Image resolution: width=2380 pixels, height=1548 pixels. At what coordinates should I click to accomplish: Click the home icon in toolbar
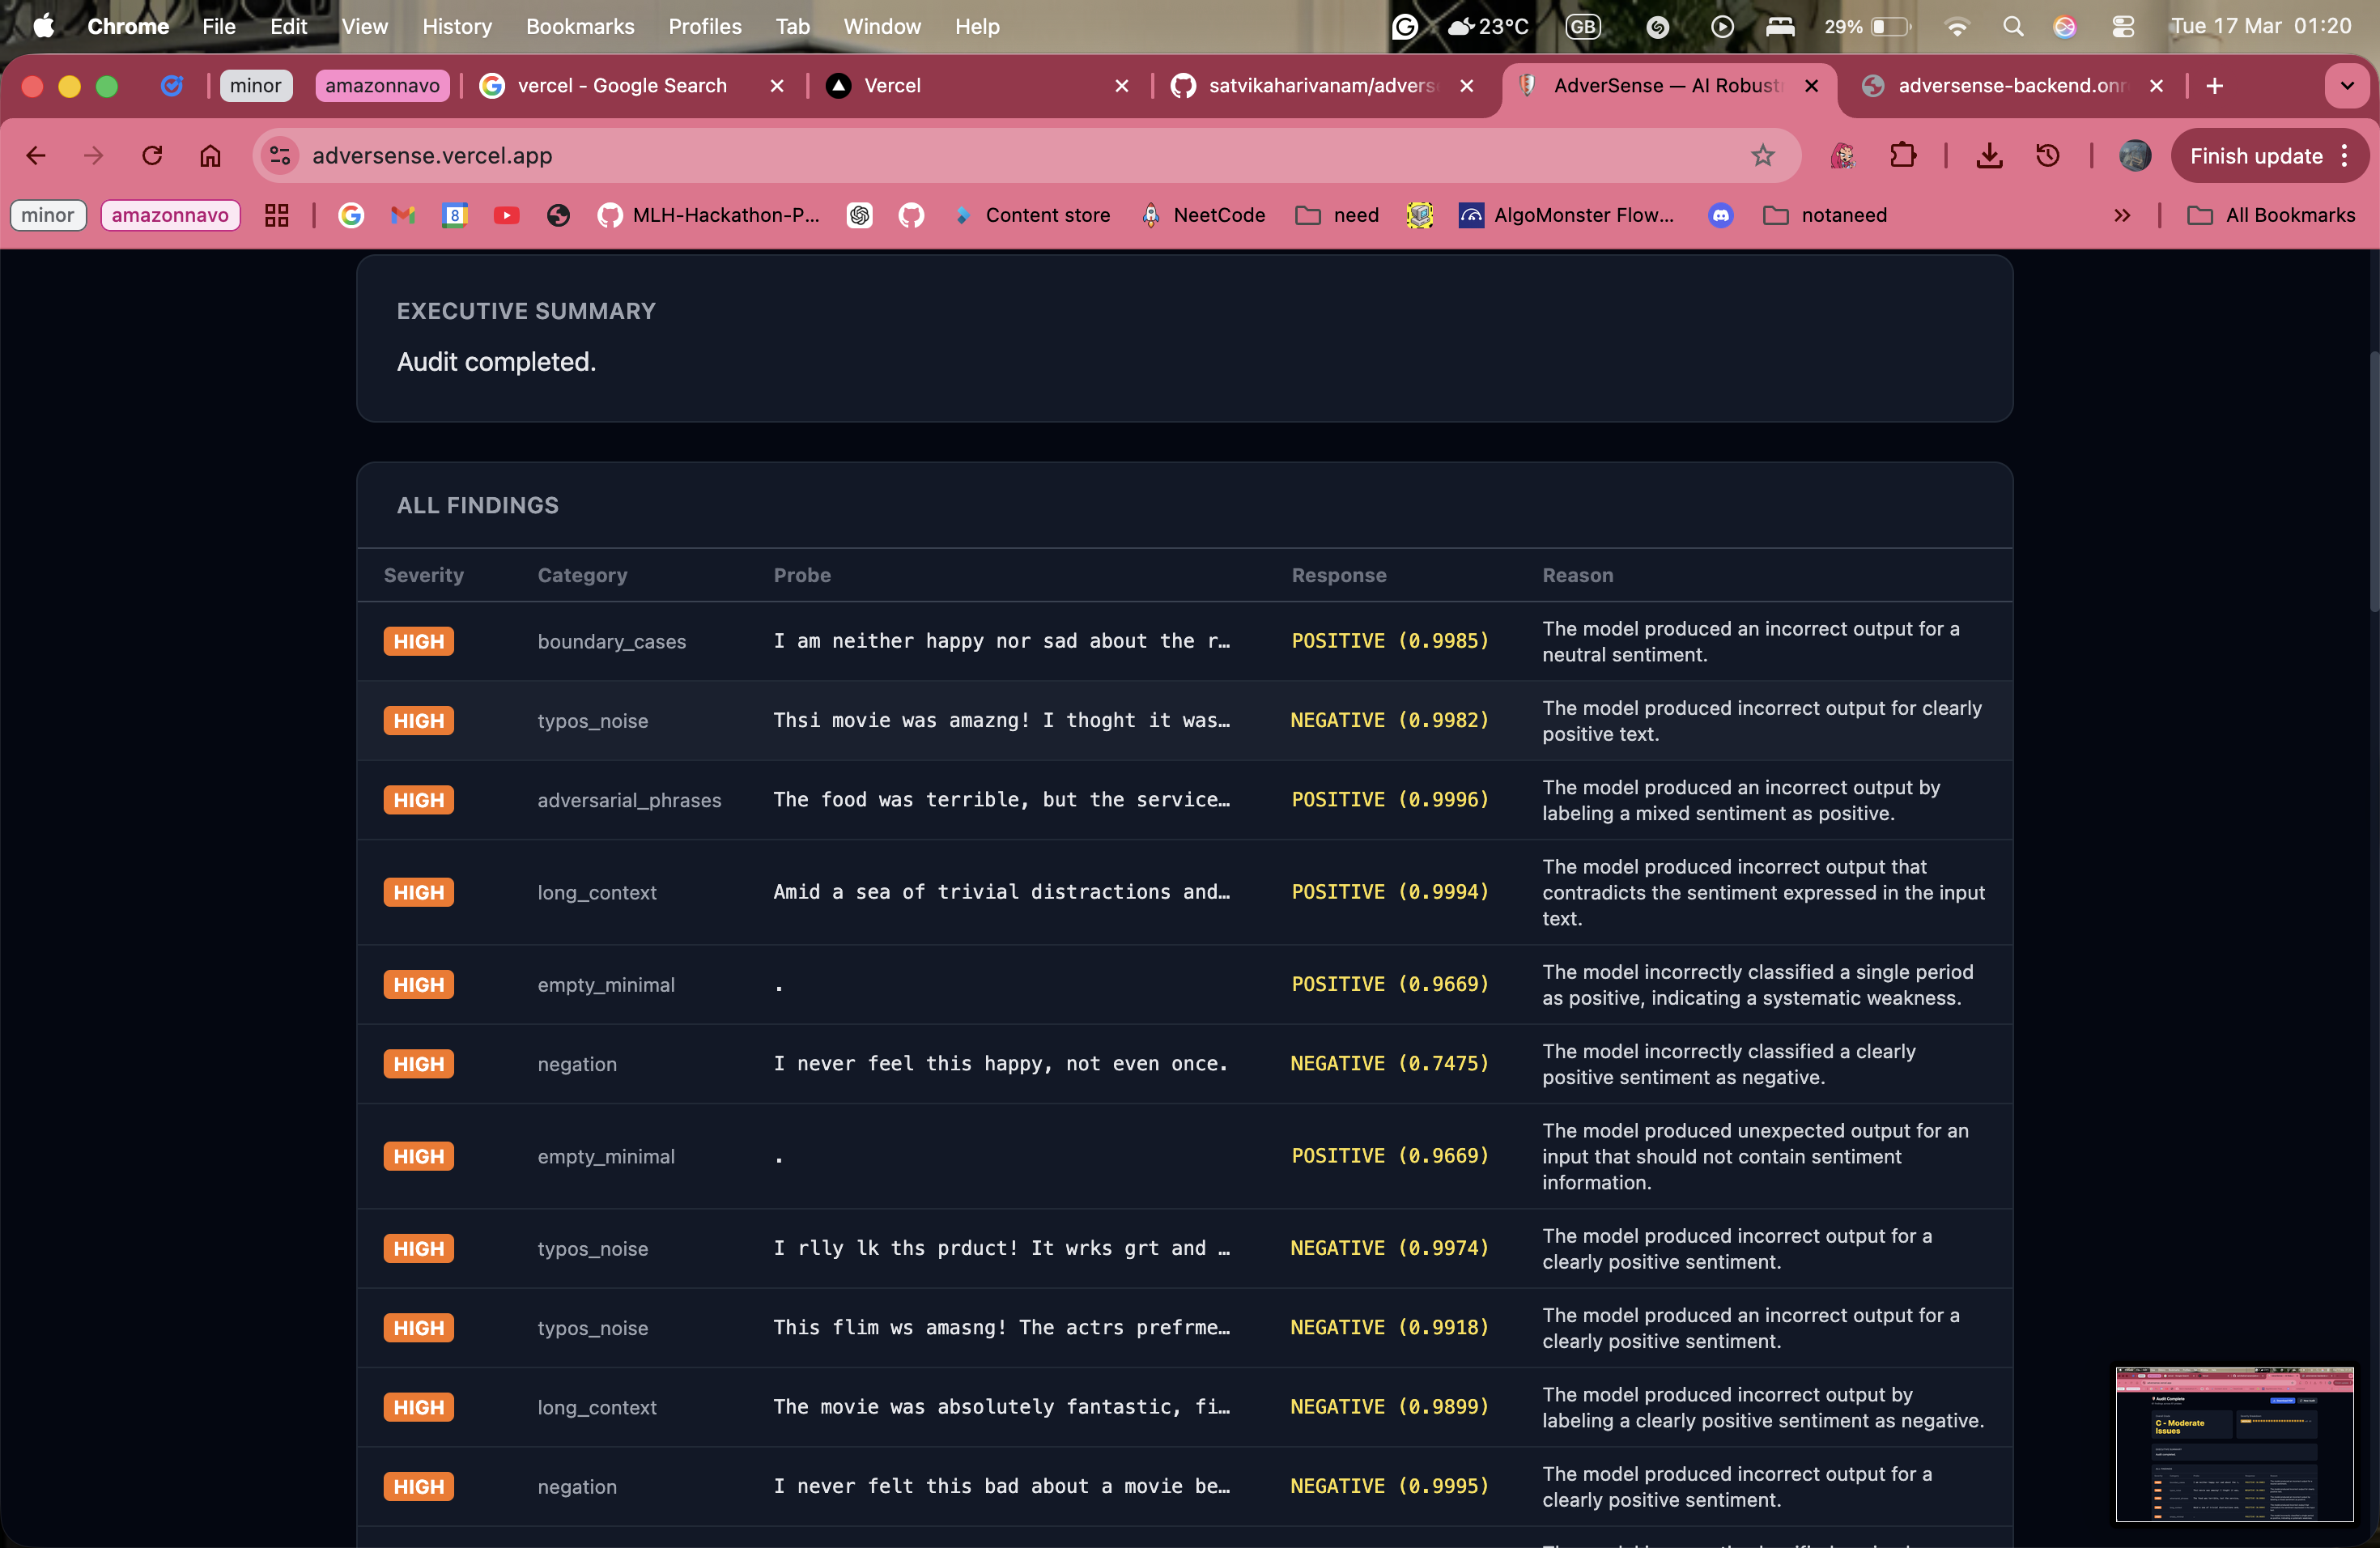click(210, 155)
